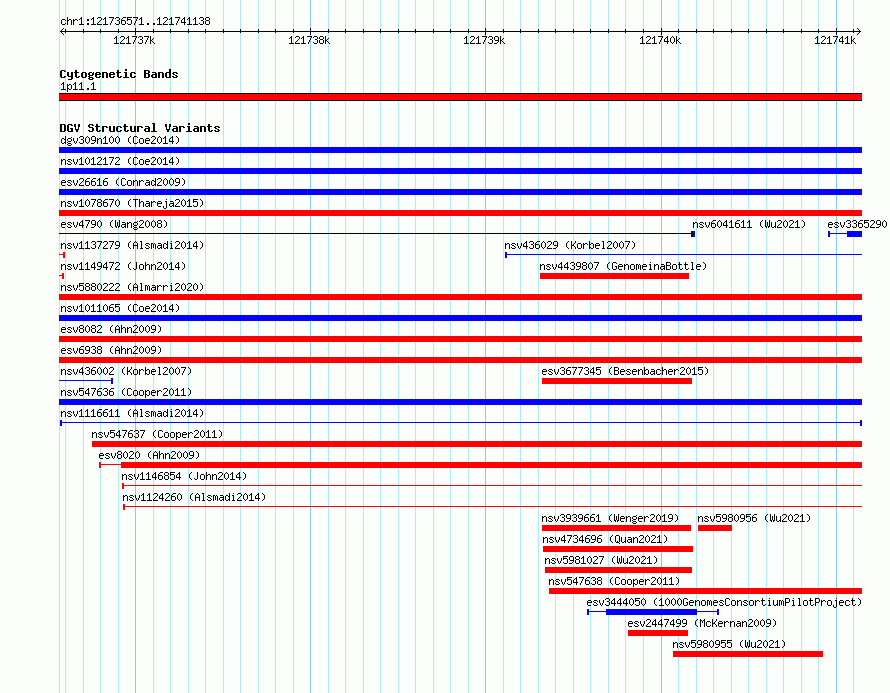Click the 1p11.1 band label
Image resolution: width=890 pixels, height=693 pixels.
pyautogui.click(x=78, y=86)
